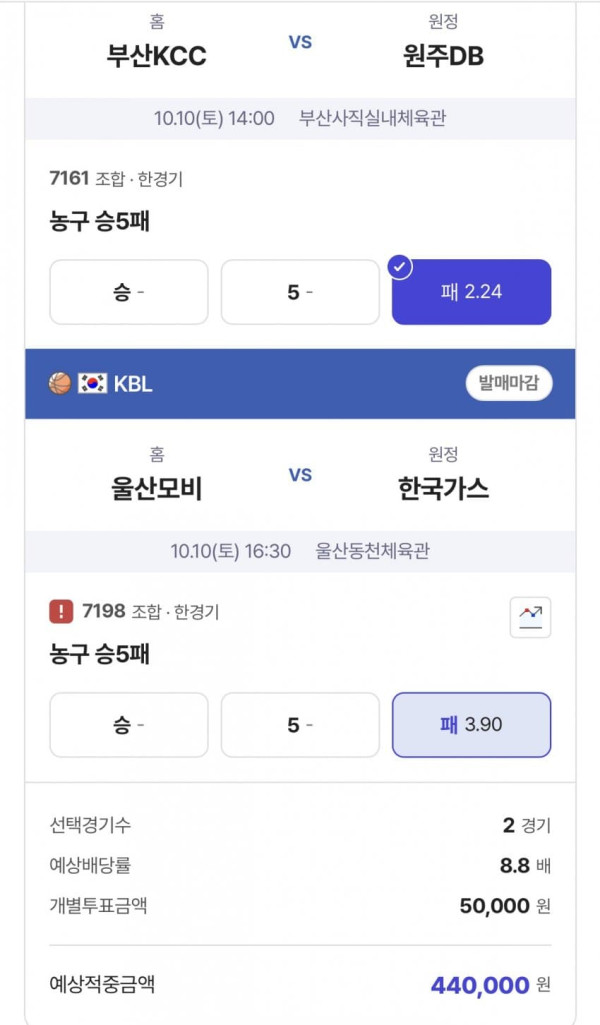Click the 50,000 individual bet amount

pos(495,906)
